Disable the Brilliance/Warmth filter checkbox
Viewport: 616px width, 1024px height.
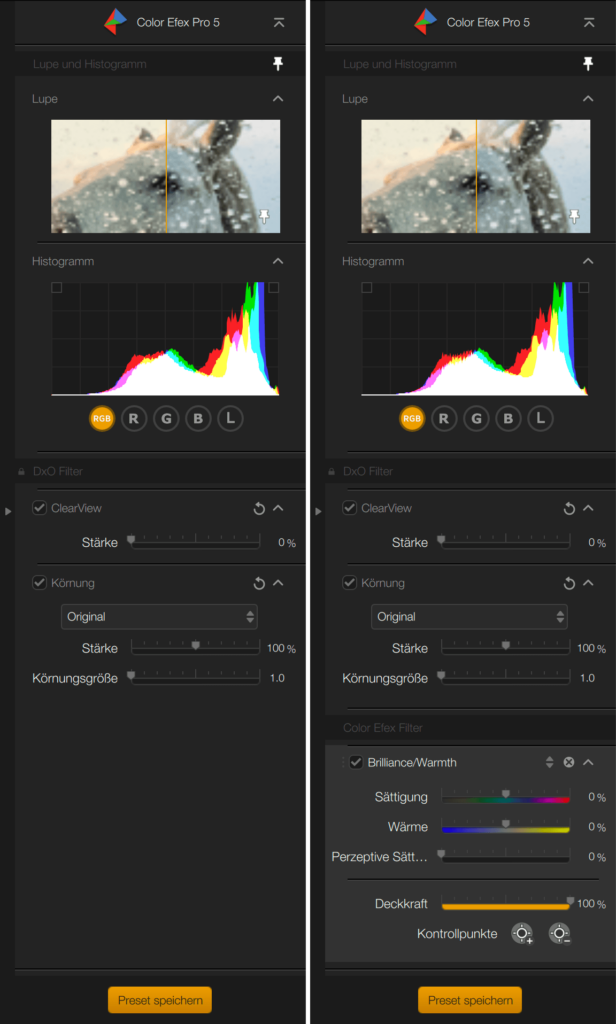click(x=356, y=762)
